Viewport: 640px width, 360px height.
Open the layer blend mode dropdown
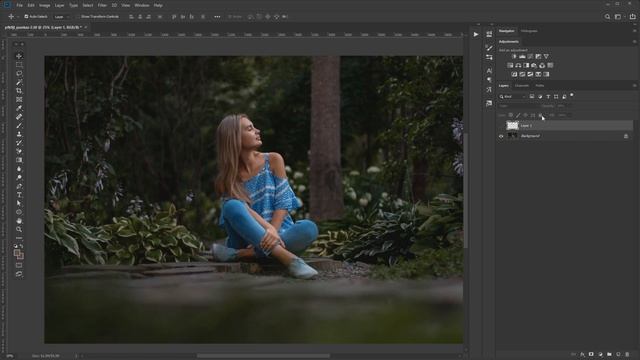pyautogui.click(x=518, y=106)
